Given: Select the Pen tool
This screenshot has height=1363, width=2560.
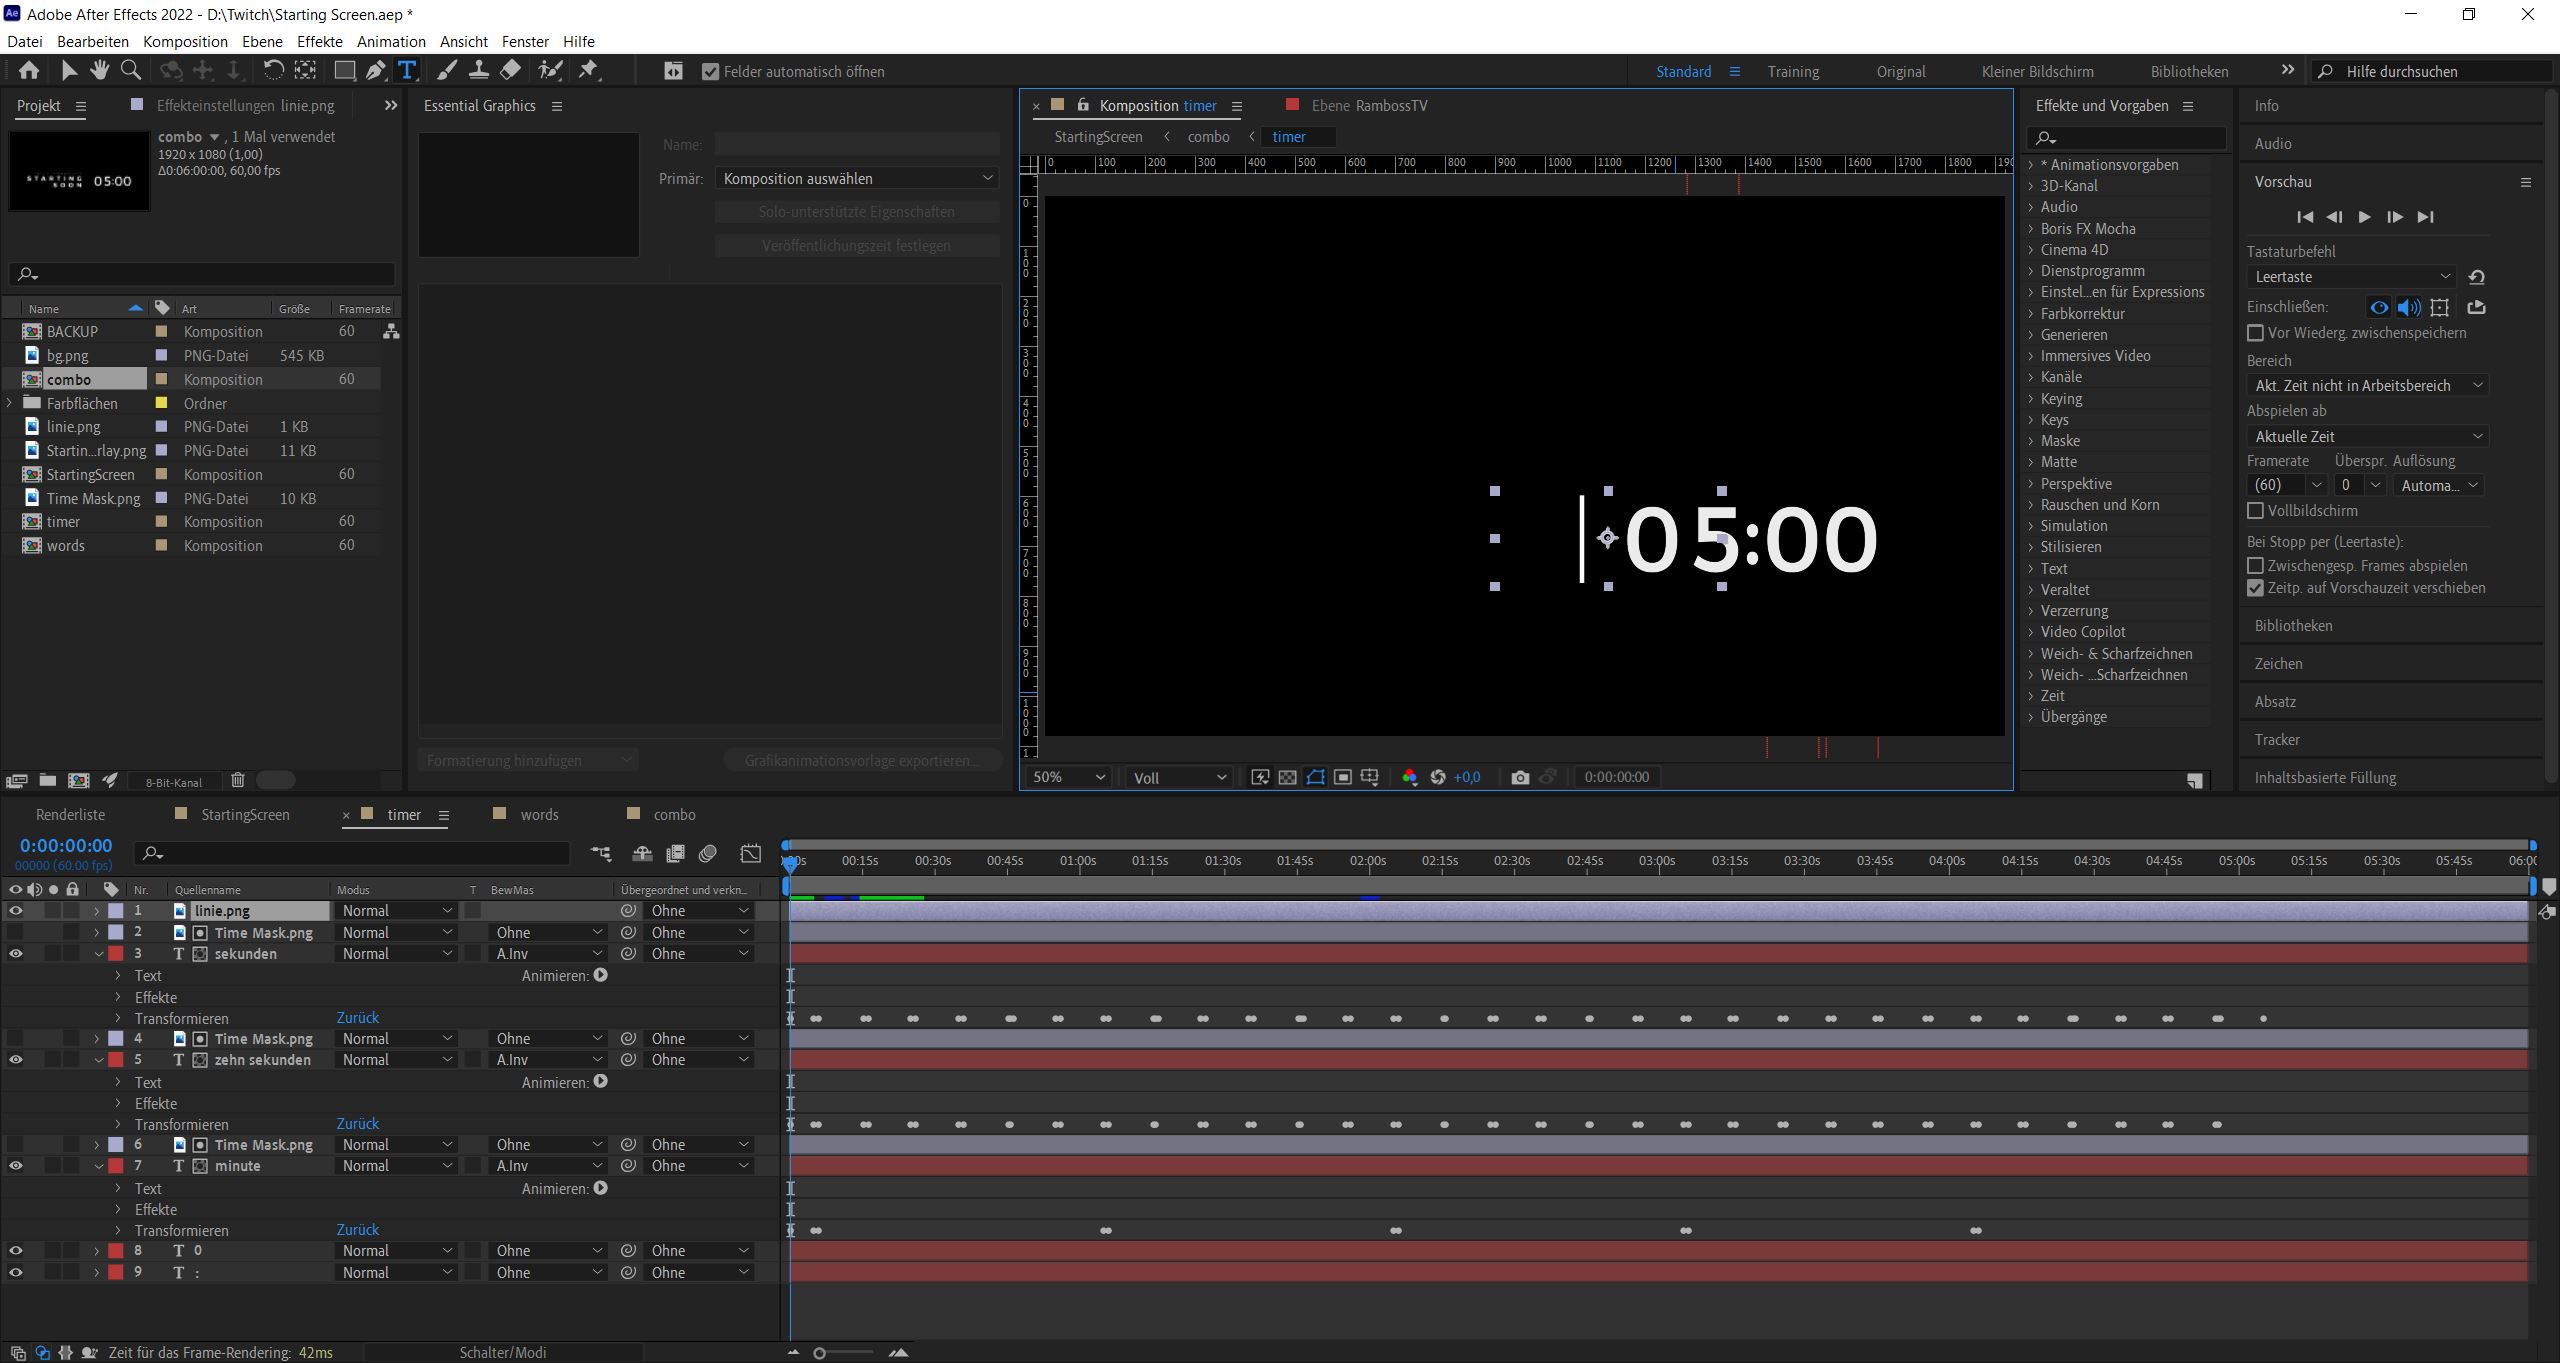Looking at the screenshot, I should pyautogui.click(x=375, y=70).
